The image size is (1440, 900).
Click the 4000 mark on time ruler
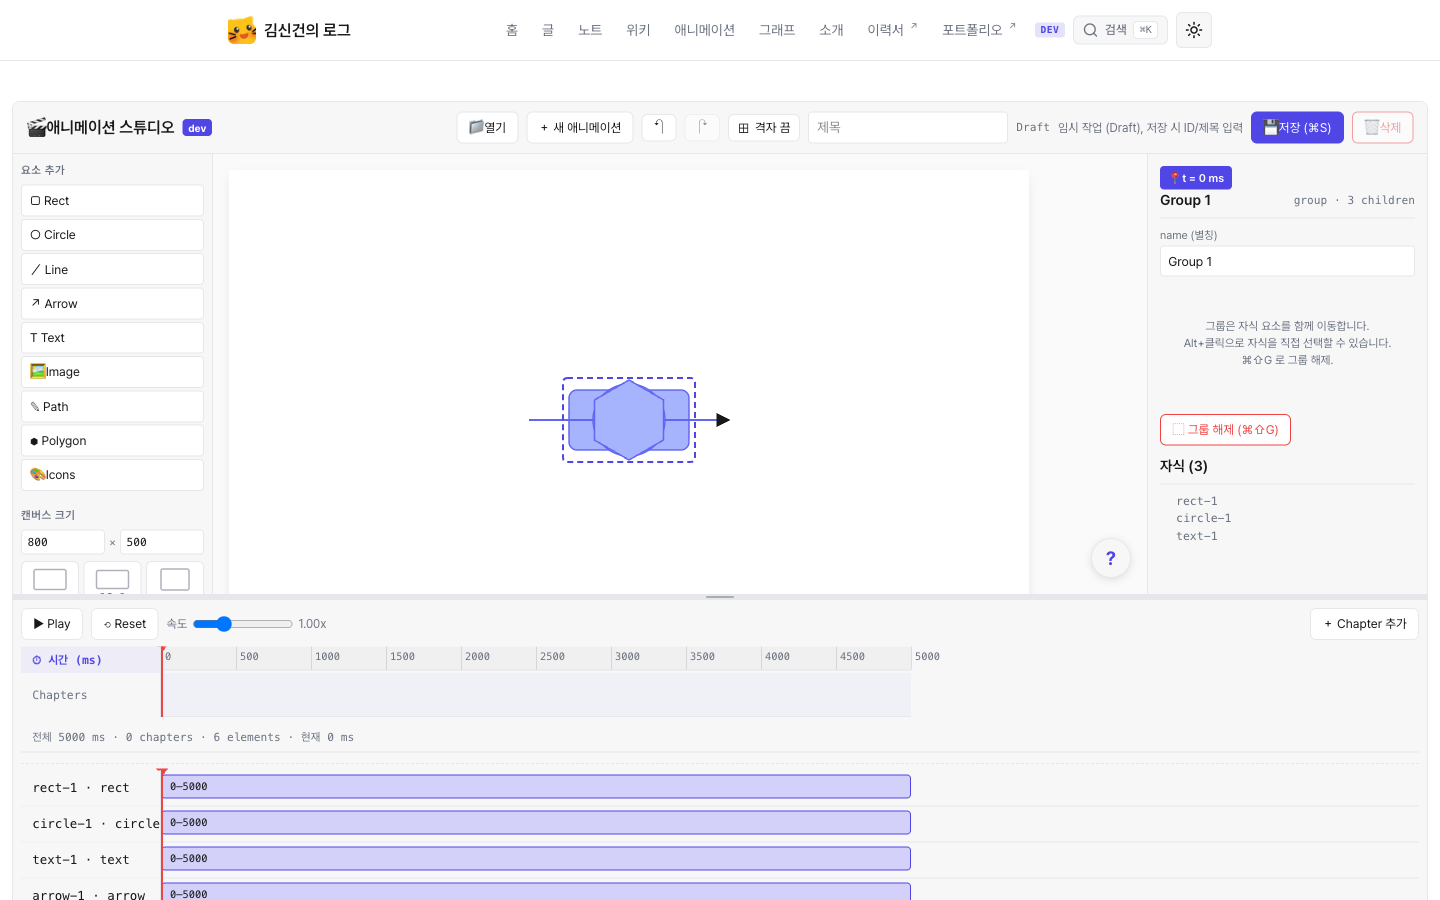coord(777,657)
